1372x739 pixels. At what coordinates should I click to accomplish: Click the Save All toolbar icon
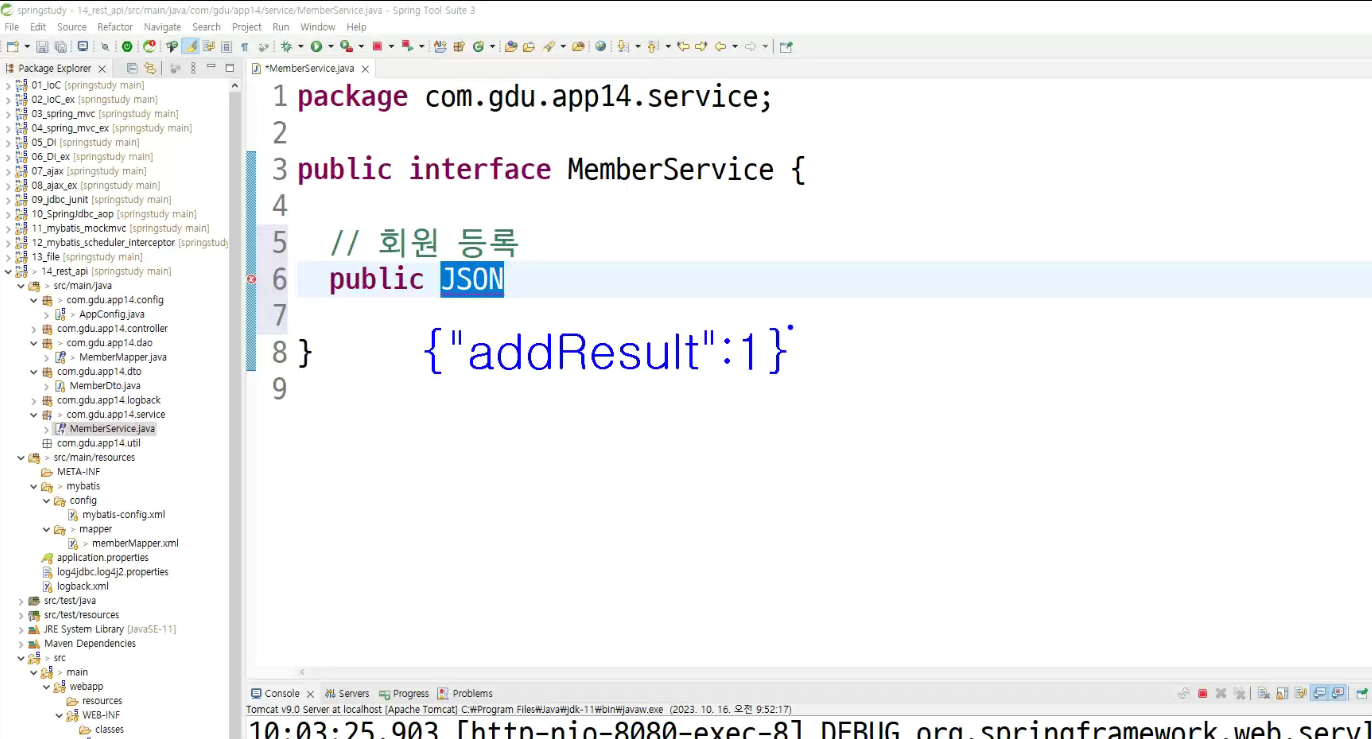60,46
